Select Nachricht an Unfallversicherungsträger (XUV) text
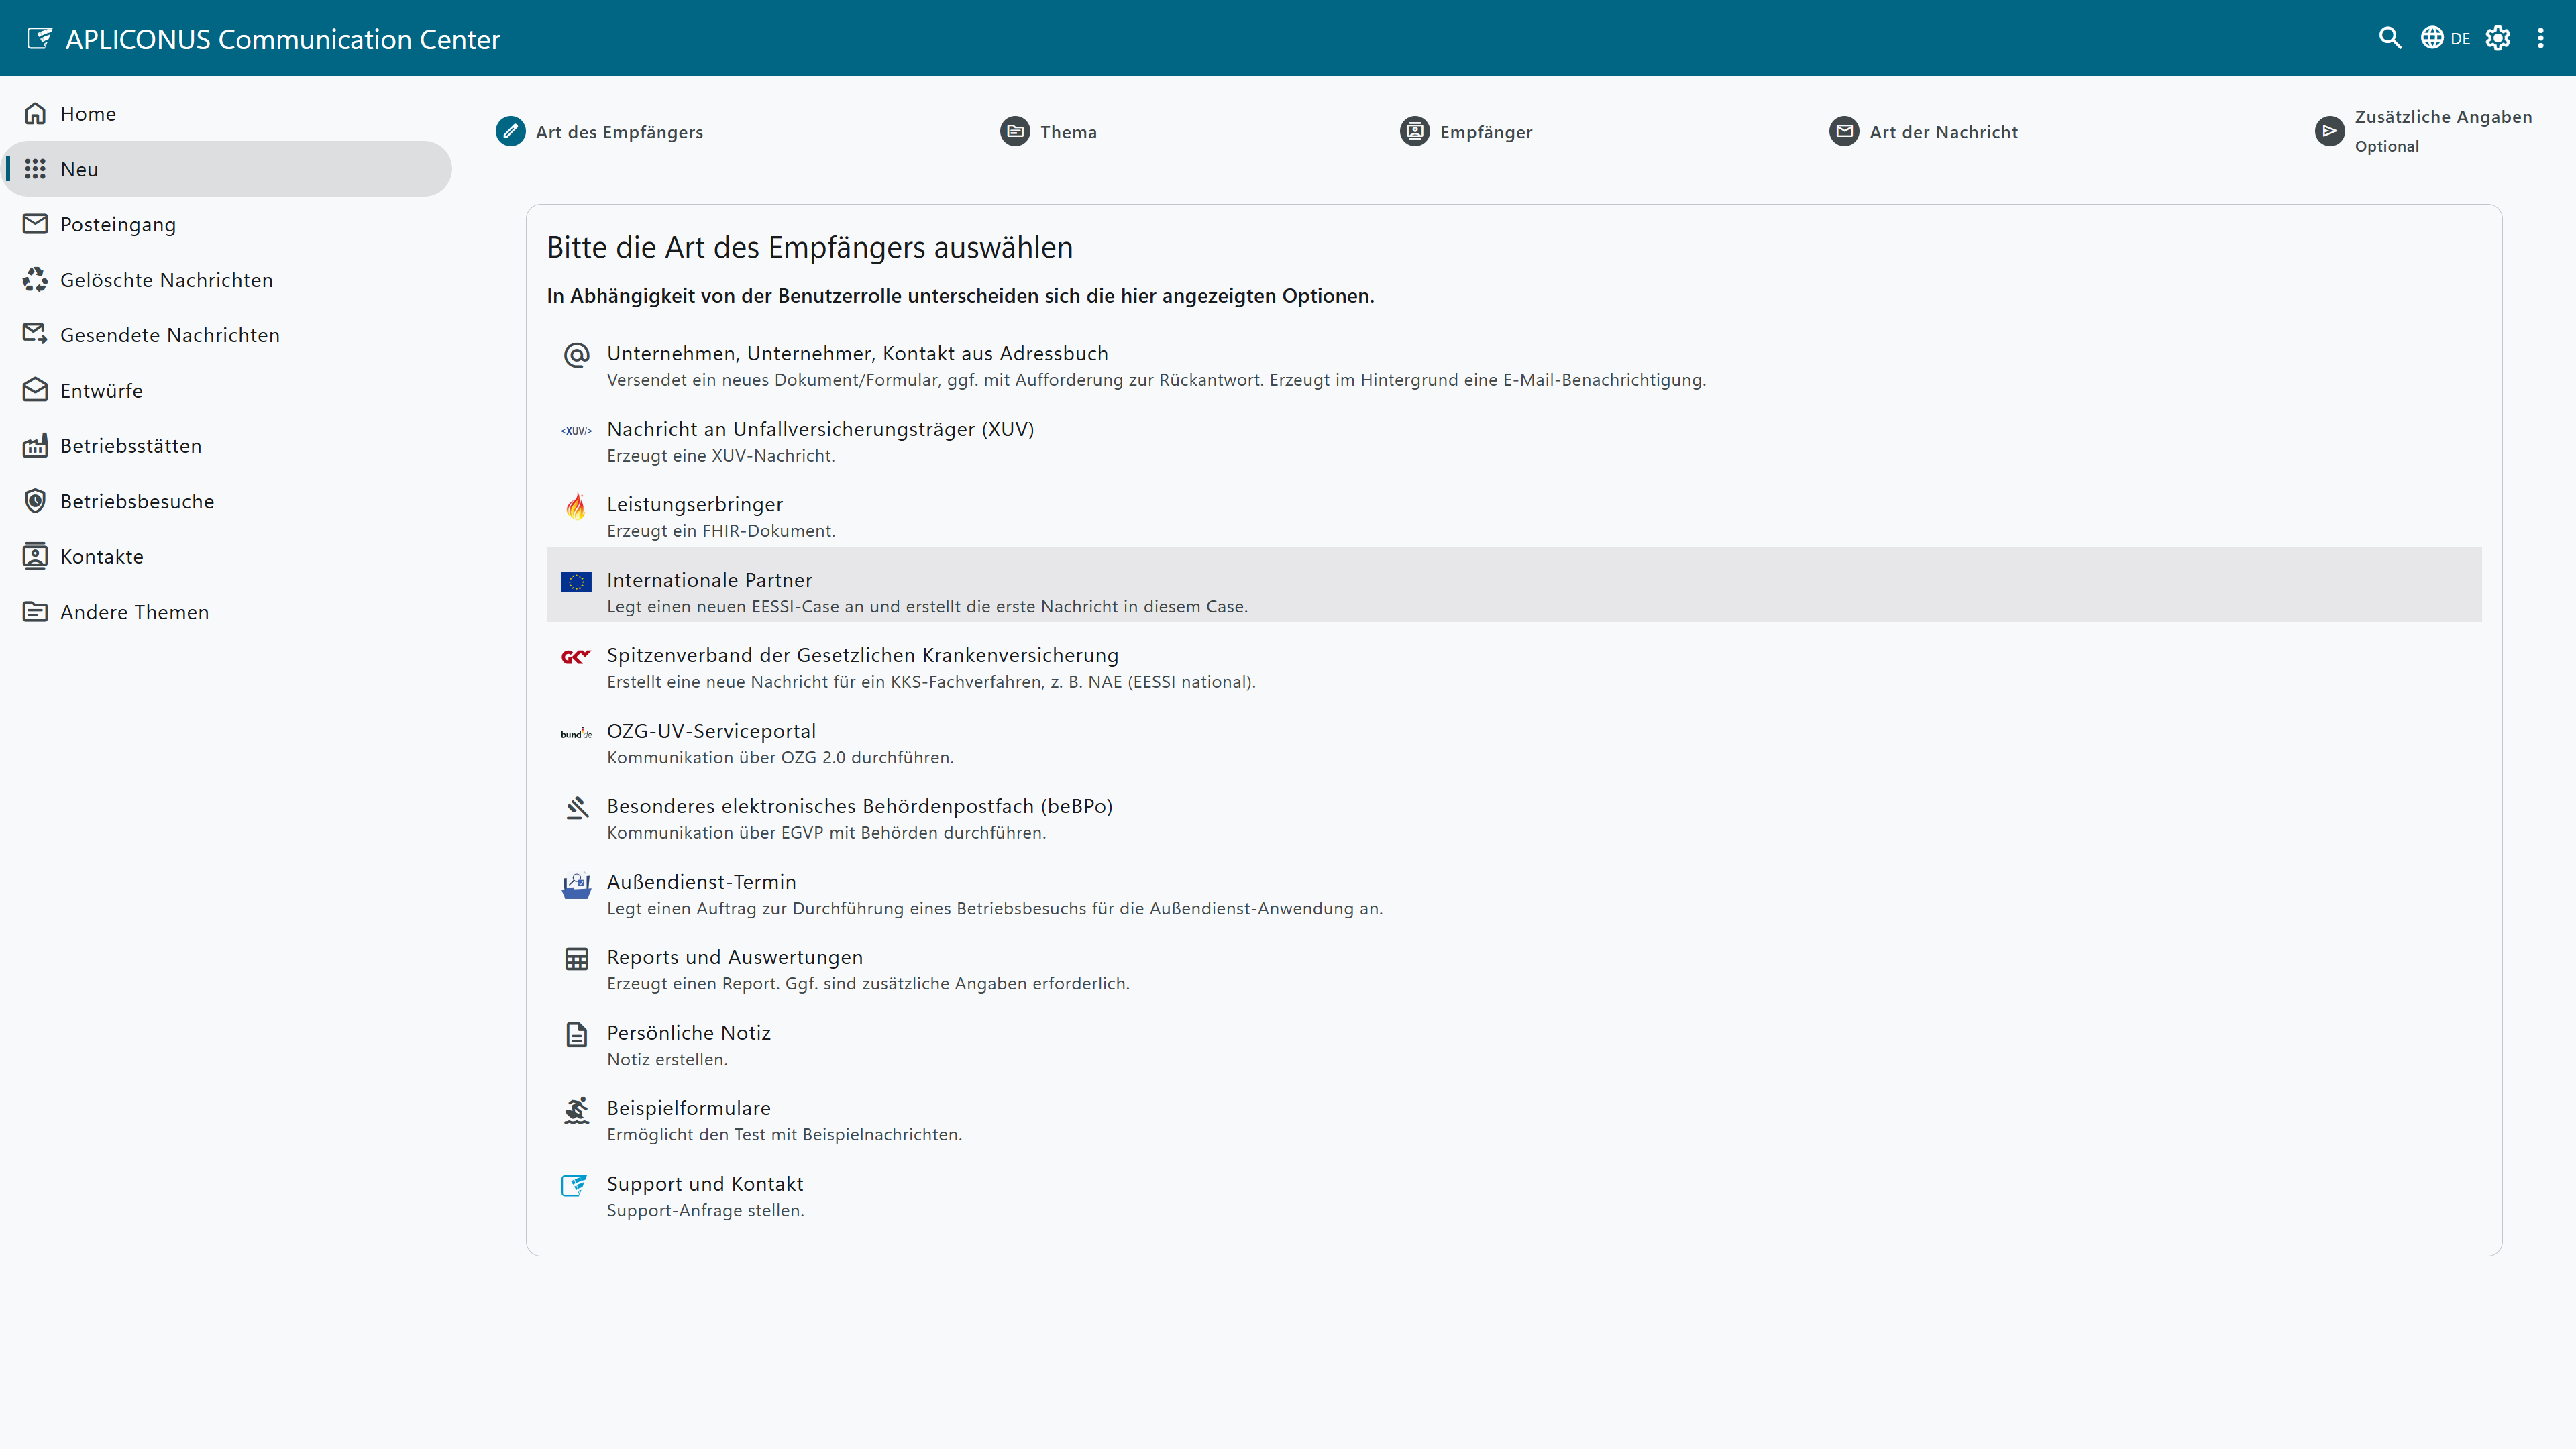The height and width of the screenshot is (1449, 2576). pyautogui.click(x=820, y=429)
